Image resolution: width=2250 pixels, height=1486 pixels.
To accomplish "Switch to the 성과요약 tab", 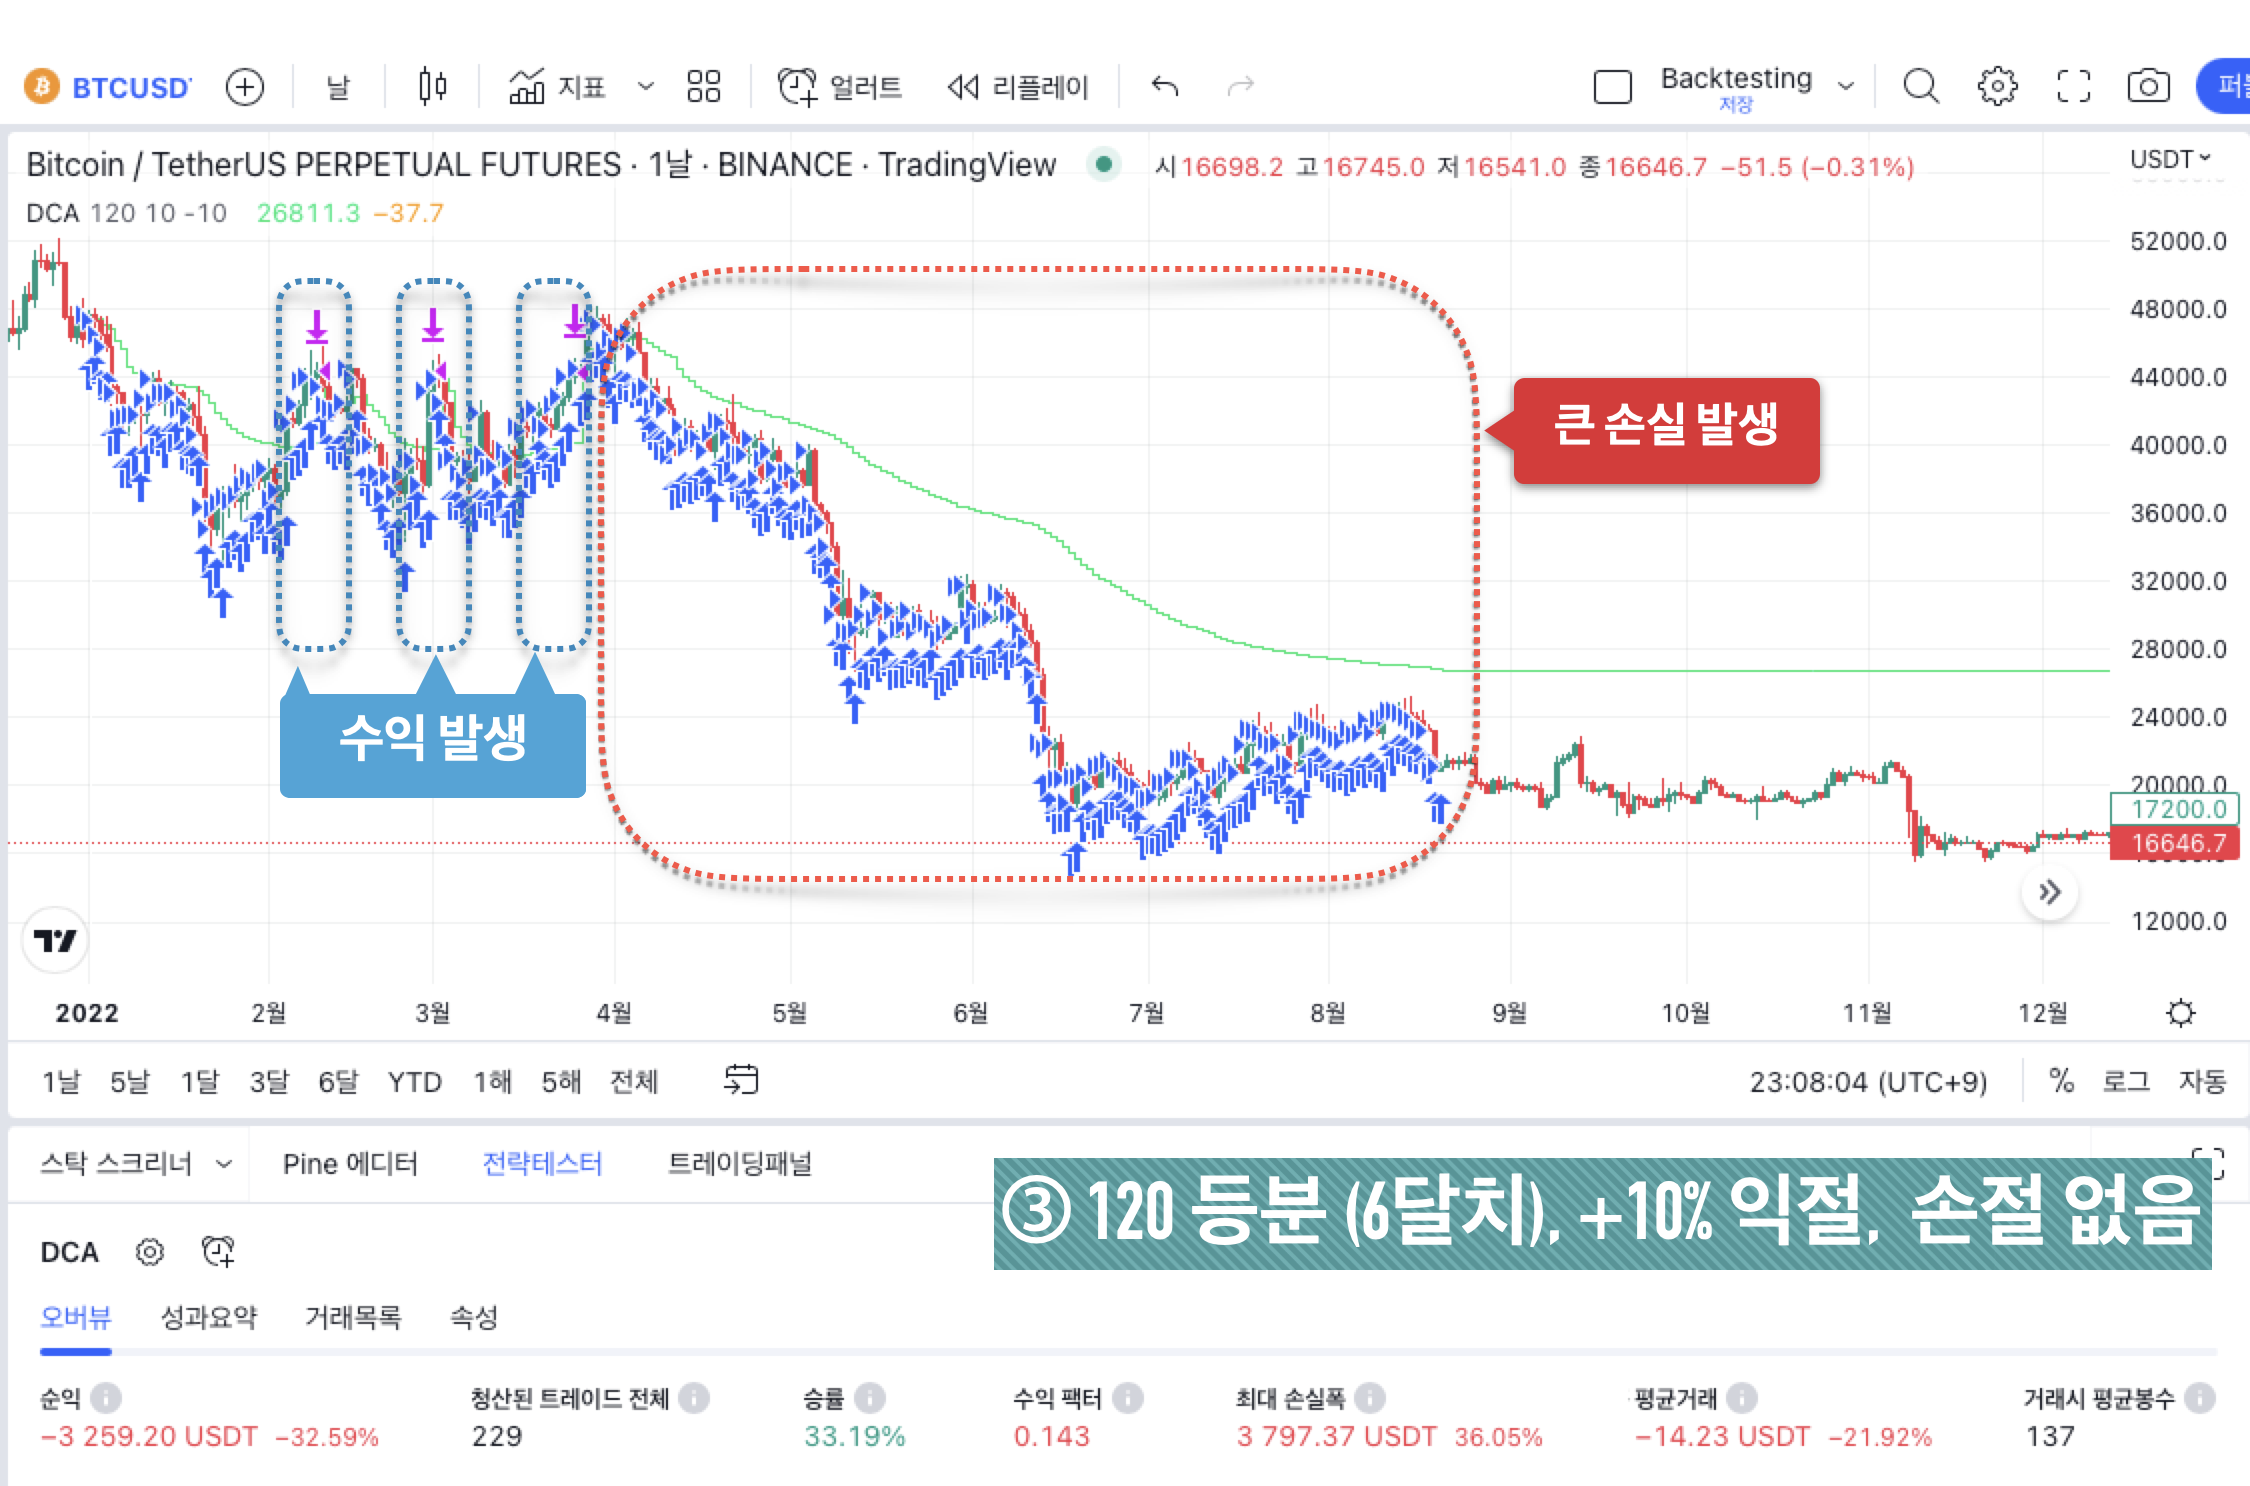I will point(210,1317).
